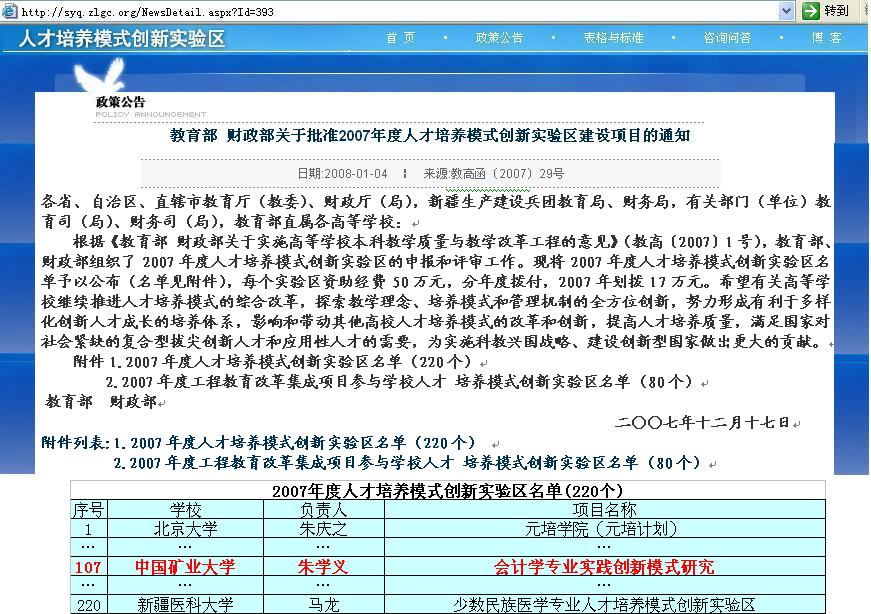Click the source text 来源:教高函（2007）29号
Image resolution: width=871 pixels, height=614 pixels.
click(493, 173)
